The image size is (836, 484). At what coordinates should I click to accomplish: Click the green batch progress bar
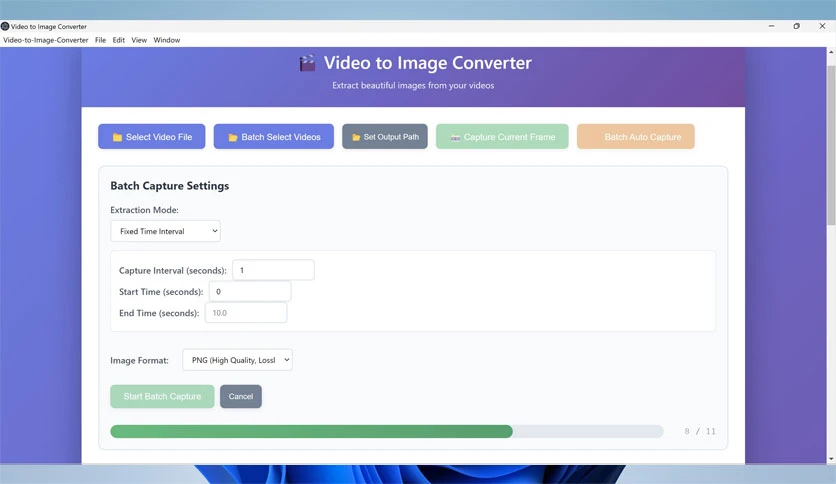point(311,431)
